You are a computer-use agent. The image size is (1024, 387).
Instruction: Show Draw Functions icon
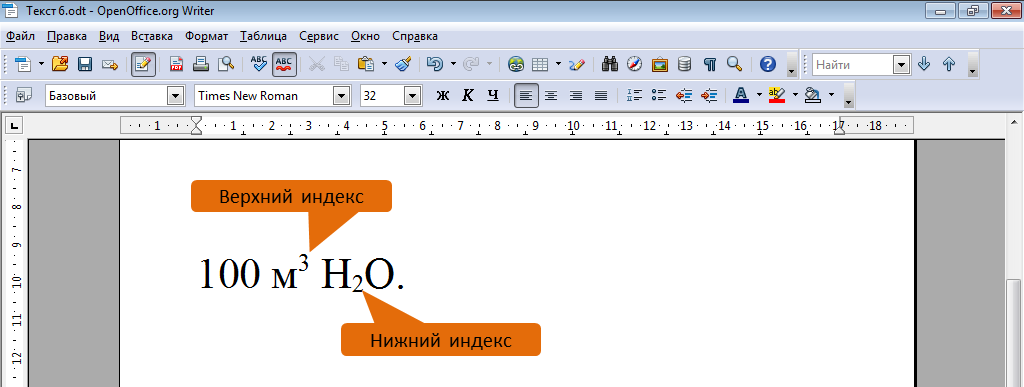point(577,64)
